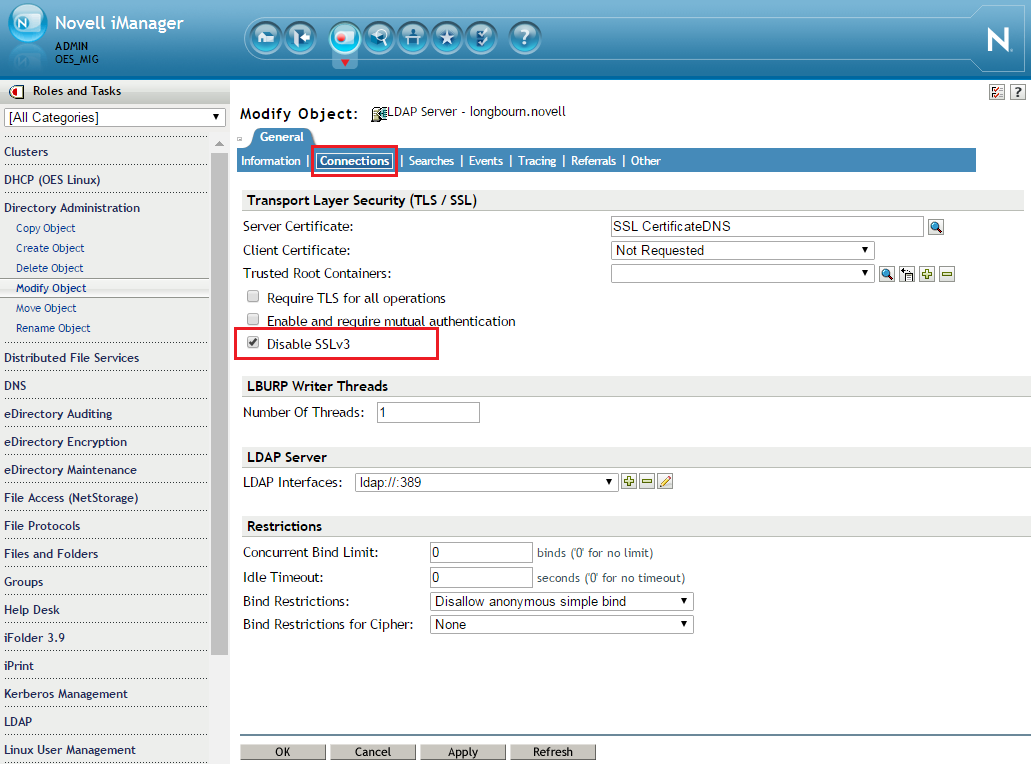Viewport: 1031px width, 764px height.
Task: Click the OK button
Action: point(283,752)
